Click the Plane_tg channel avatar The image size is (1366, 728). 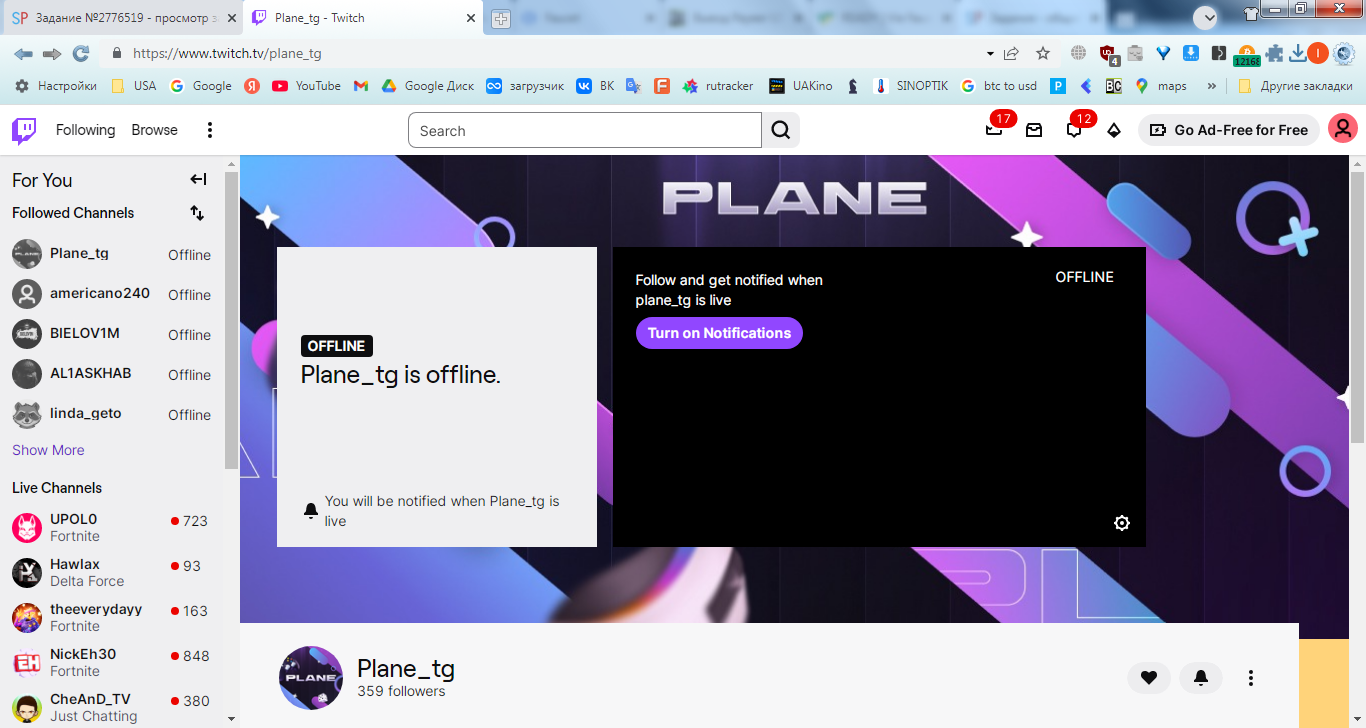(x=311, y=678)
